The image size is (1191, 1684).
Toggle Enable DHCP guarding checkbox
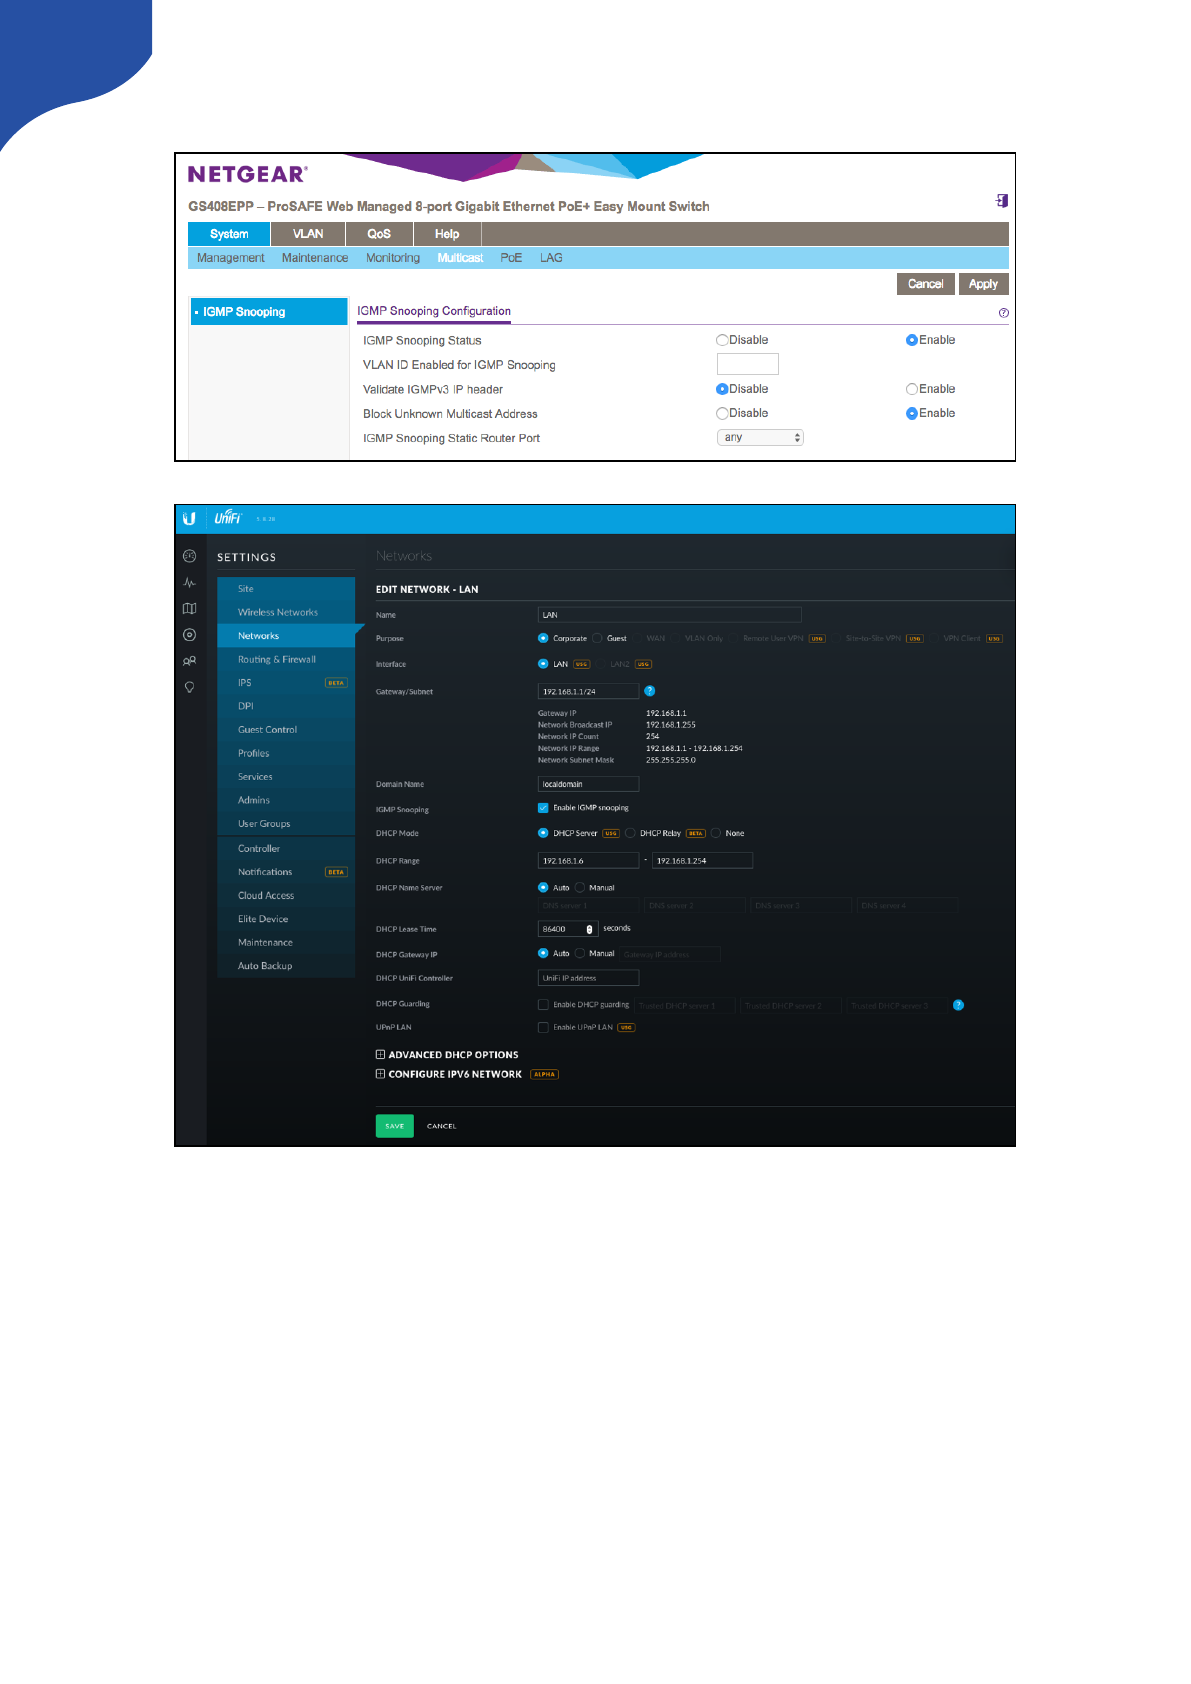(x=543, y=1005)
